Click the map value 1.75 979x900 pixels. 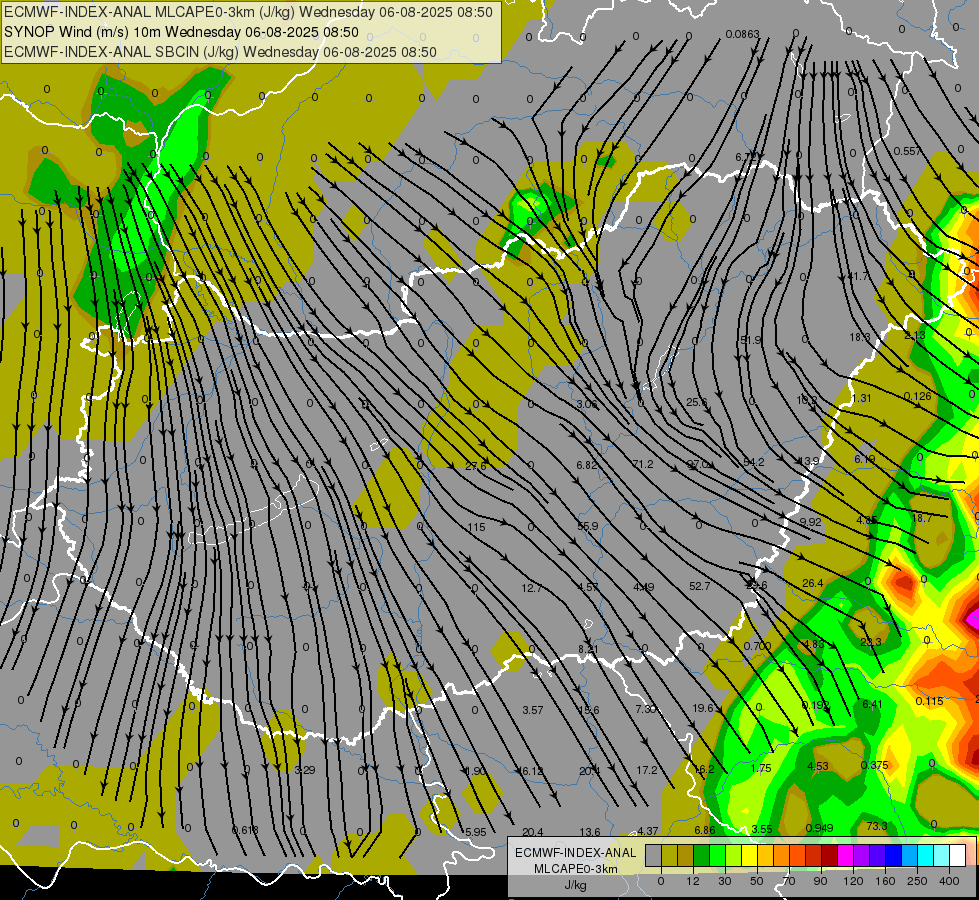click(761, 768)
